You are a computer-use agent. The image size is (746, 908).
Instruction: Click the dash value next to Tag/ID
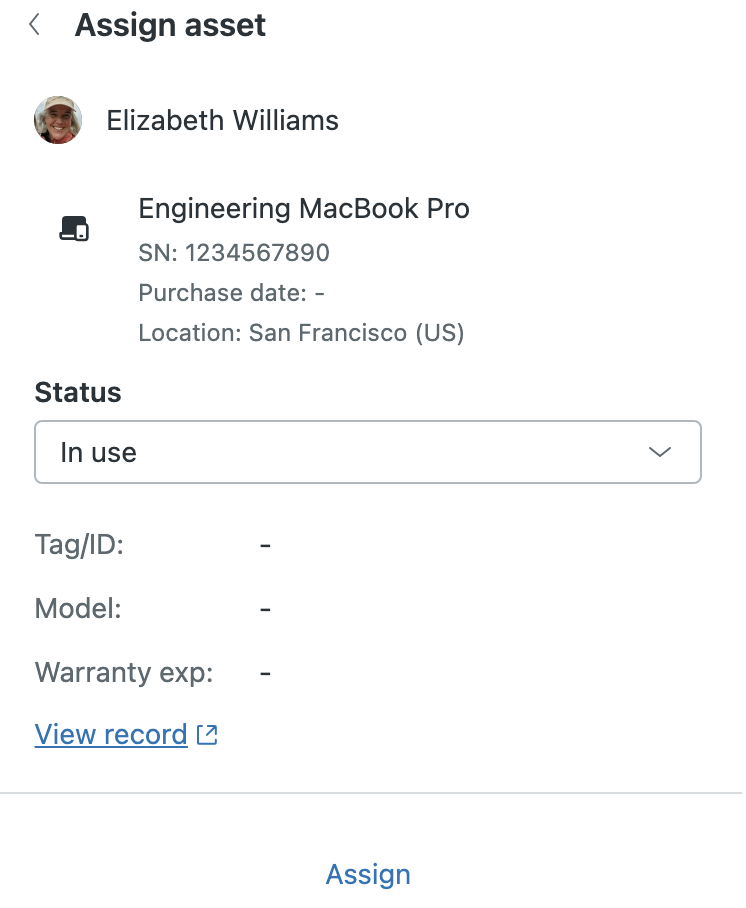pyautogui.click(x=266, y=546)
